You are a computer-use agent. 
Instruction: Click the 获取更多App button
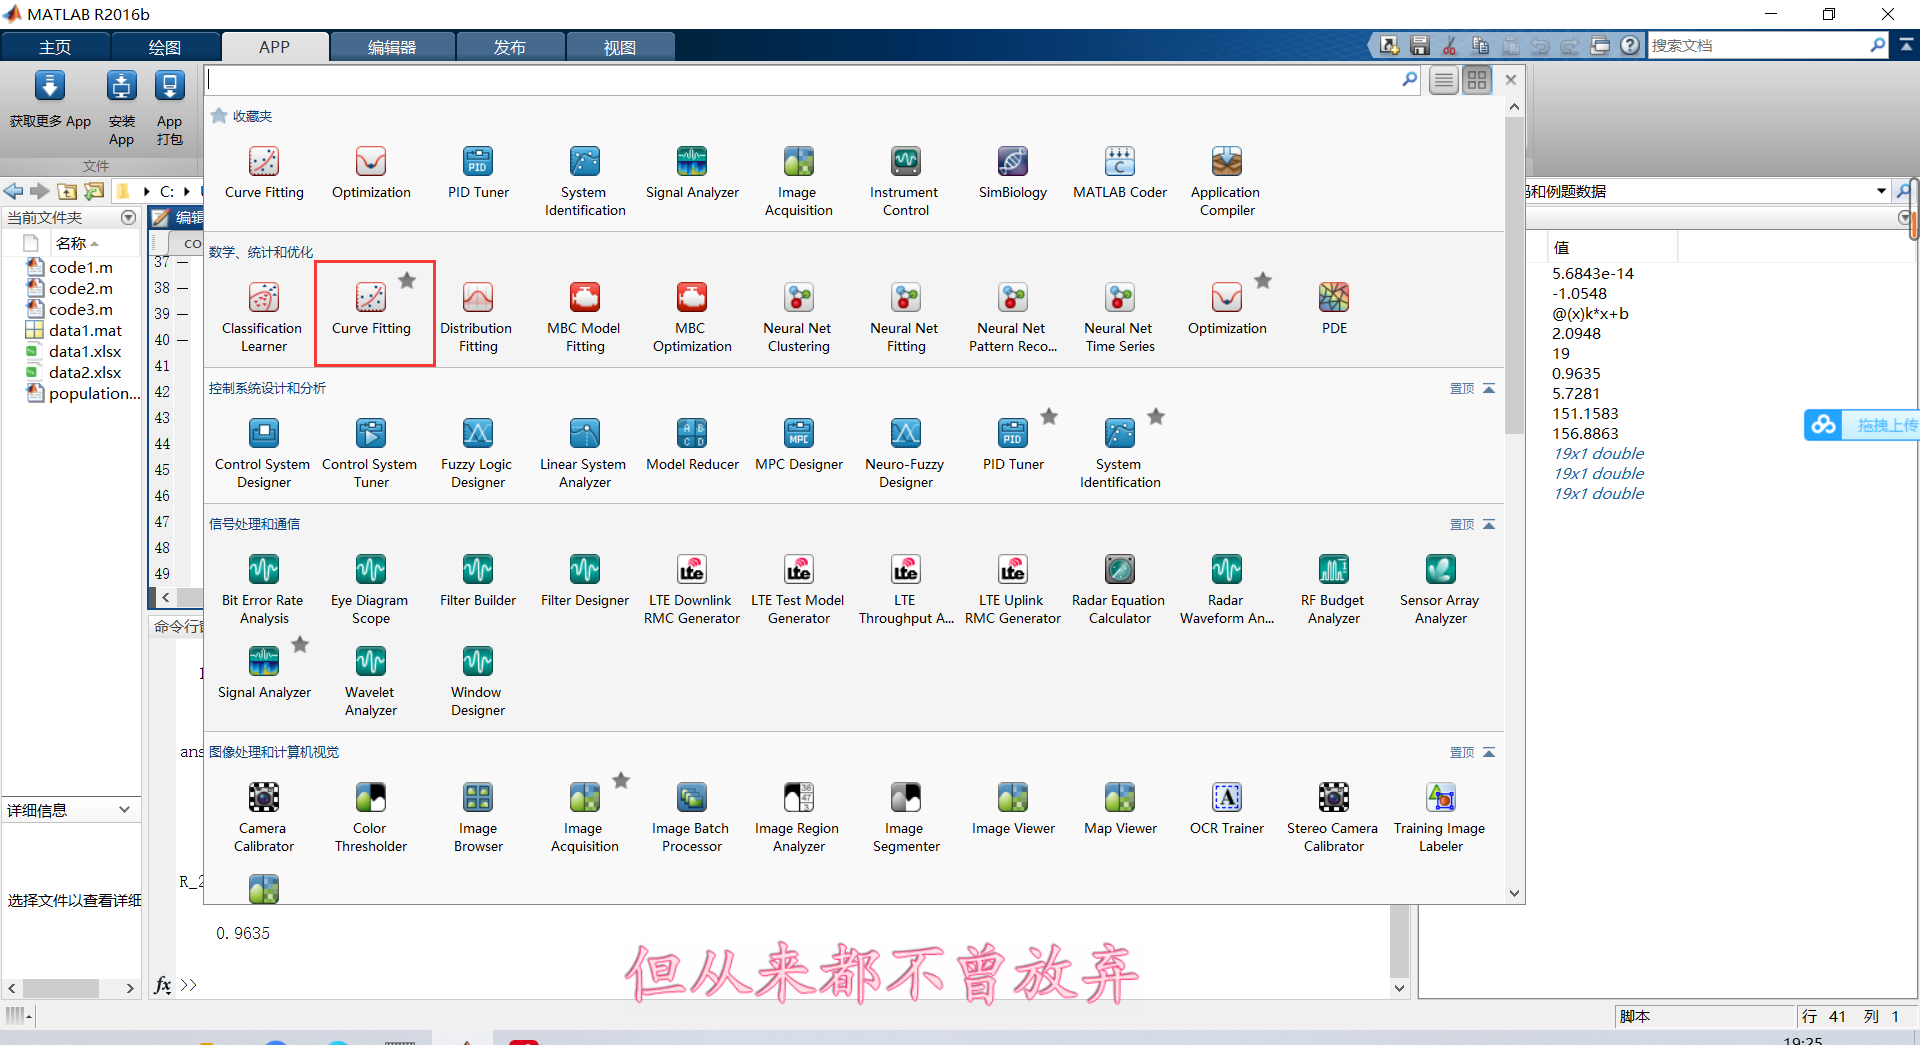[49, 103]
